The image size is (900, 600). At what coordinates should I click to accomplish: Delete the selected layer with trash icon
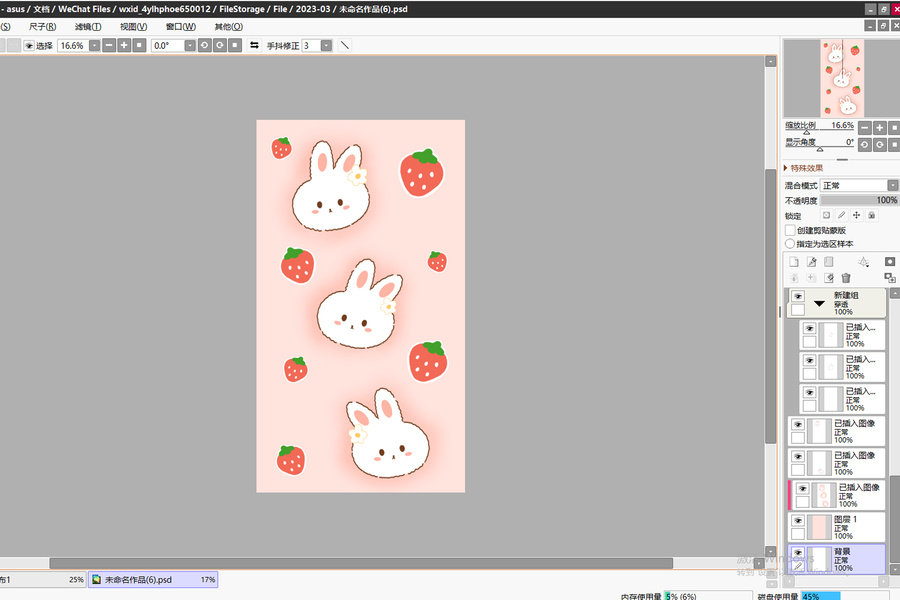tap(846, 278)
